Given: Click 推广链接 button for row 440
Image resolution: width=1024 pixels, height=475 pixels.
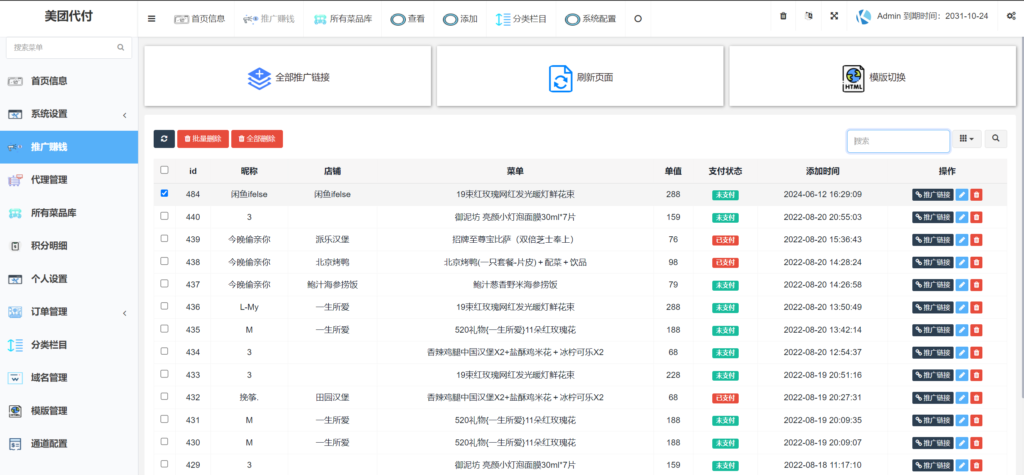Looking at the screenshot, I should 932,217.
